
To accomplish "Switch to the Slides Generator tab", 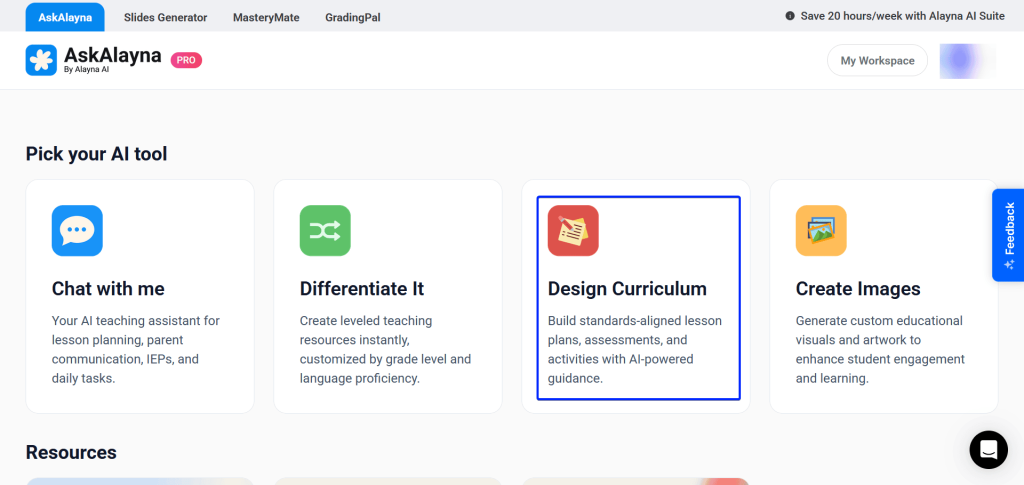I will pyautogui.click(x=166, y=17).
